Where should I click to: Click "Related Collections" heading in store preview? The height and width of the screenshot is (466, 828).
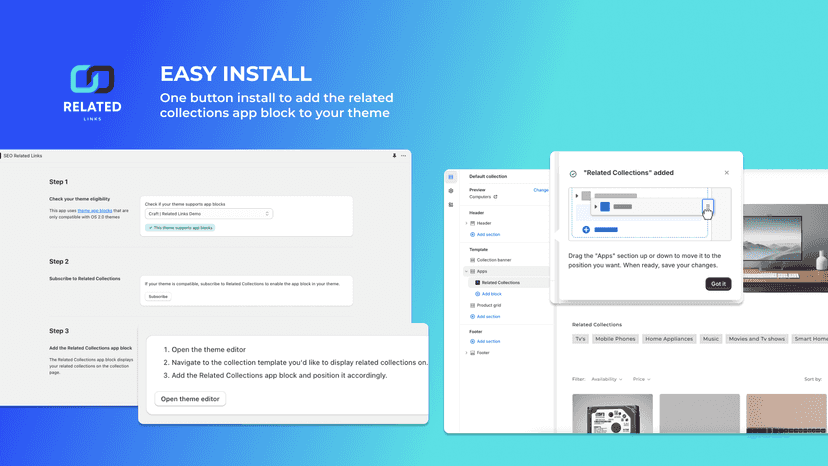[597, 325]
